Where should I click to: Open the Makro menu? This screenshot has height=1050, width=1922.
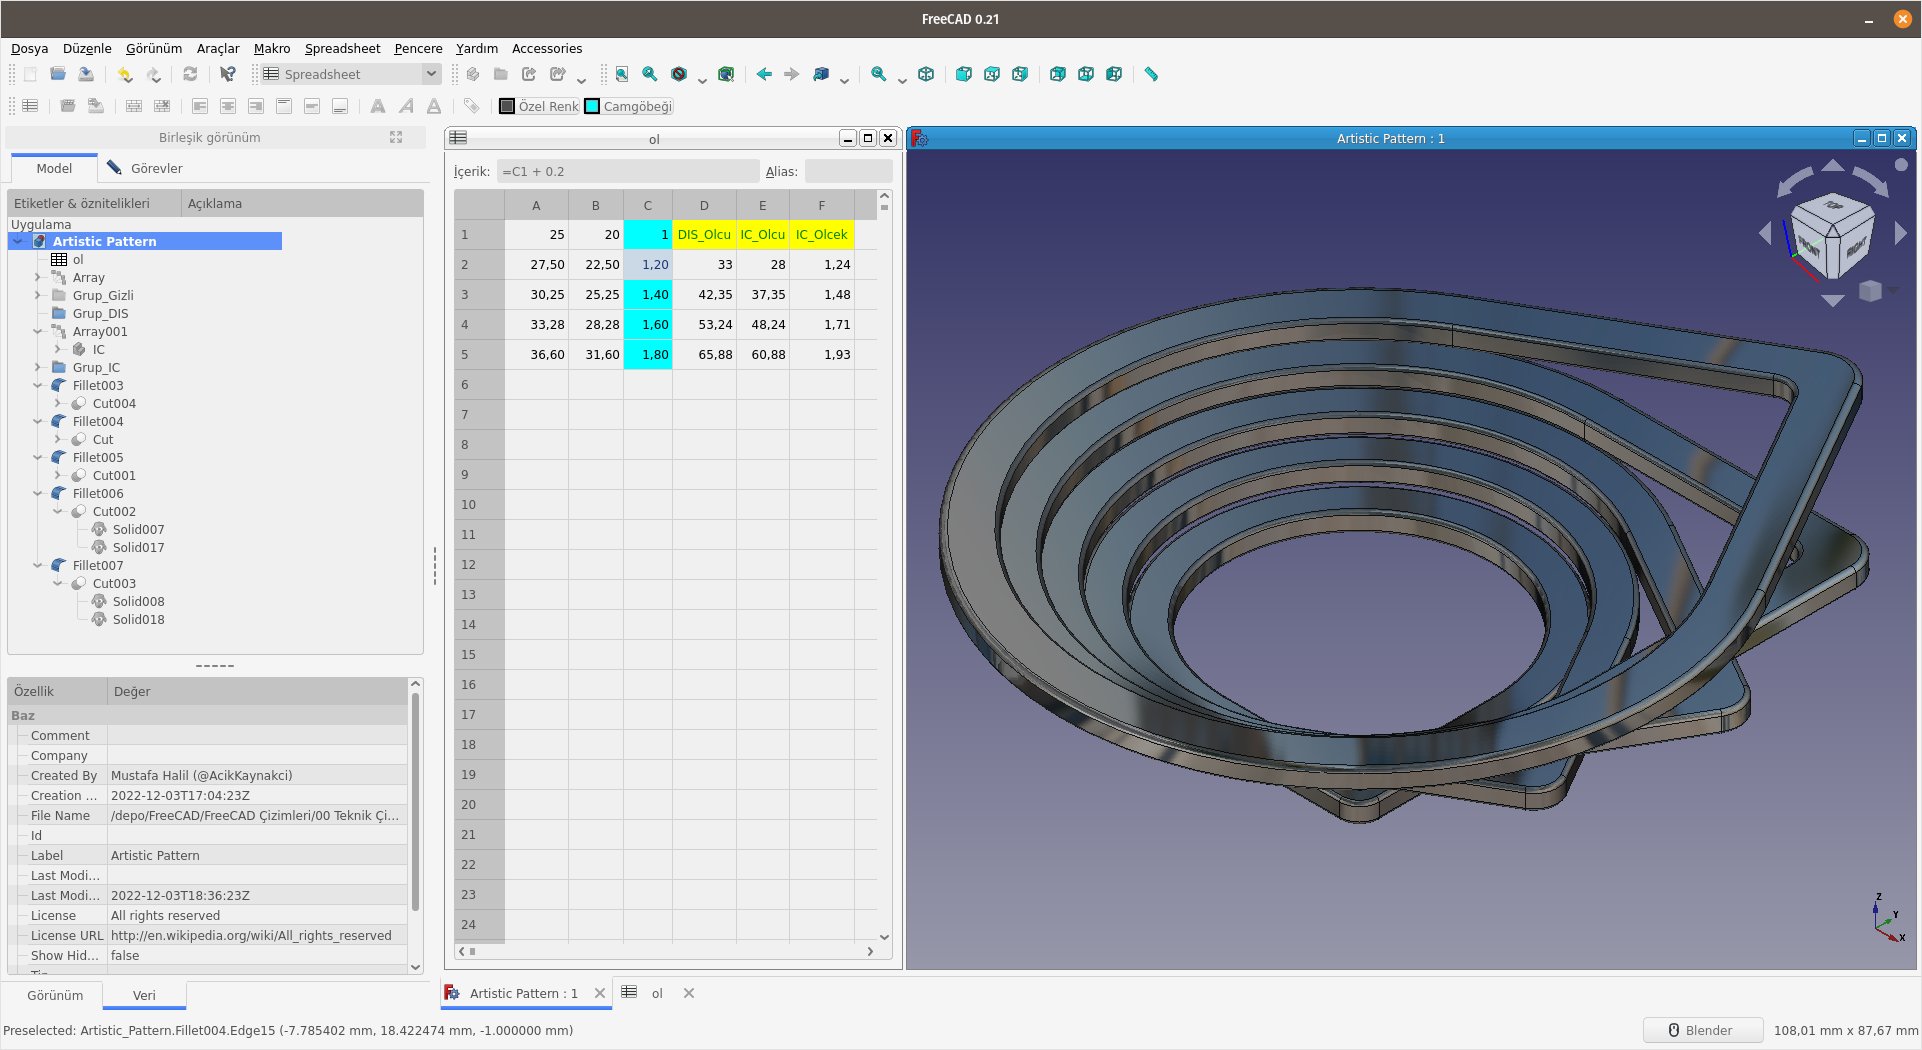pos(271,48)
